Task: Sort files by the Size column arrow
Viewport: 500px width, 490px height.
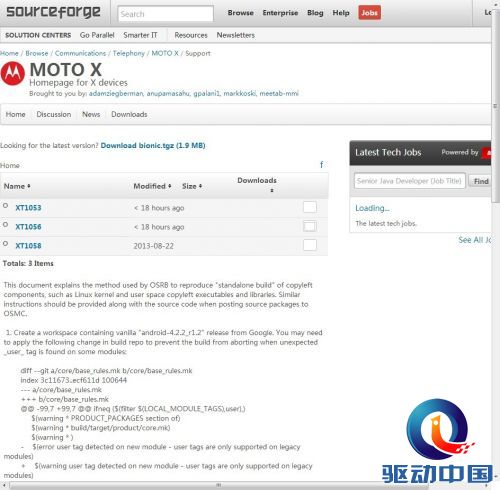Action: coord(200,186)
